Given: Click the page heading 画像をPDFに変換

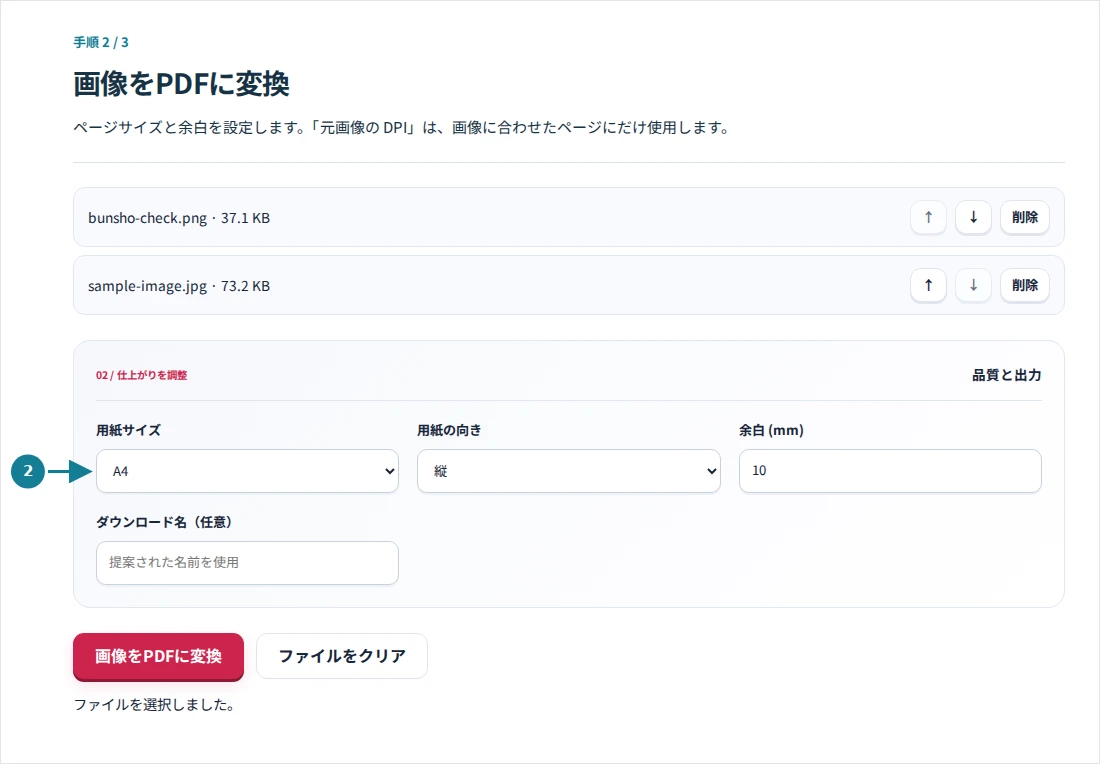Looking at the screenshot, I should click(x=181, y=84).
